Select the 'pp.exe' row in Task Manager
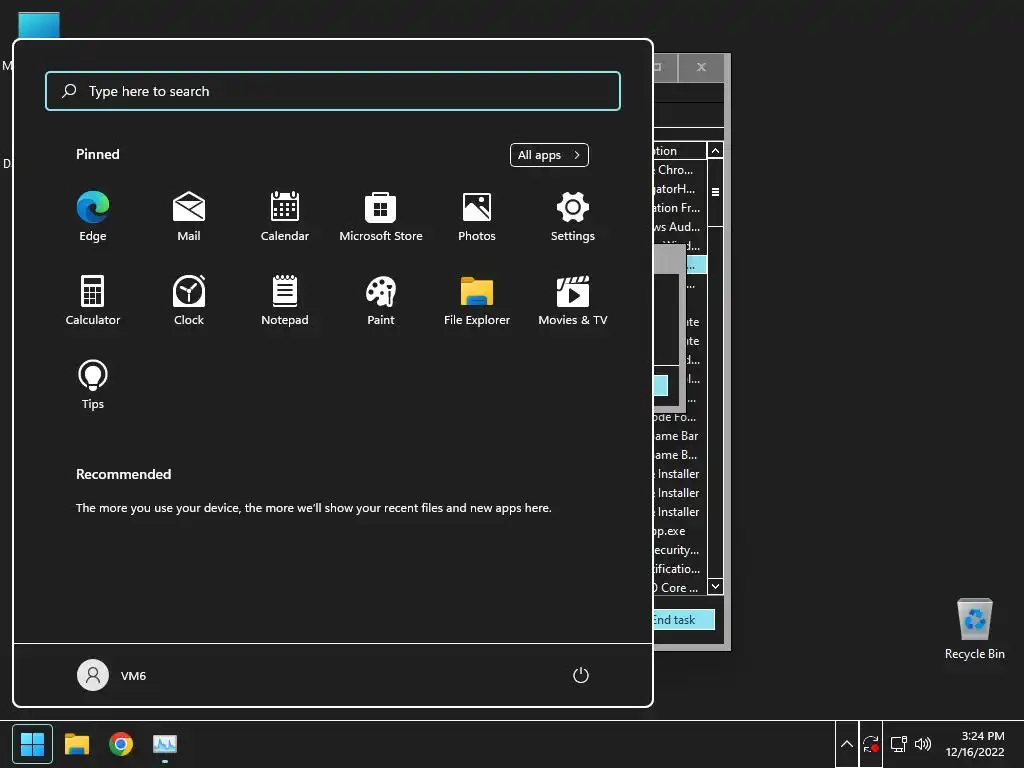The image size is (1024, 768). pos(680,531)
